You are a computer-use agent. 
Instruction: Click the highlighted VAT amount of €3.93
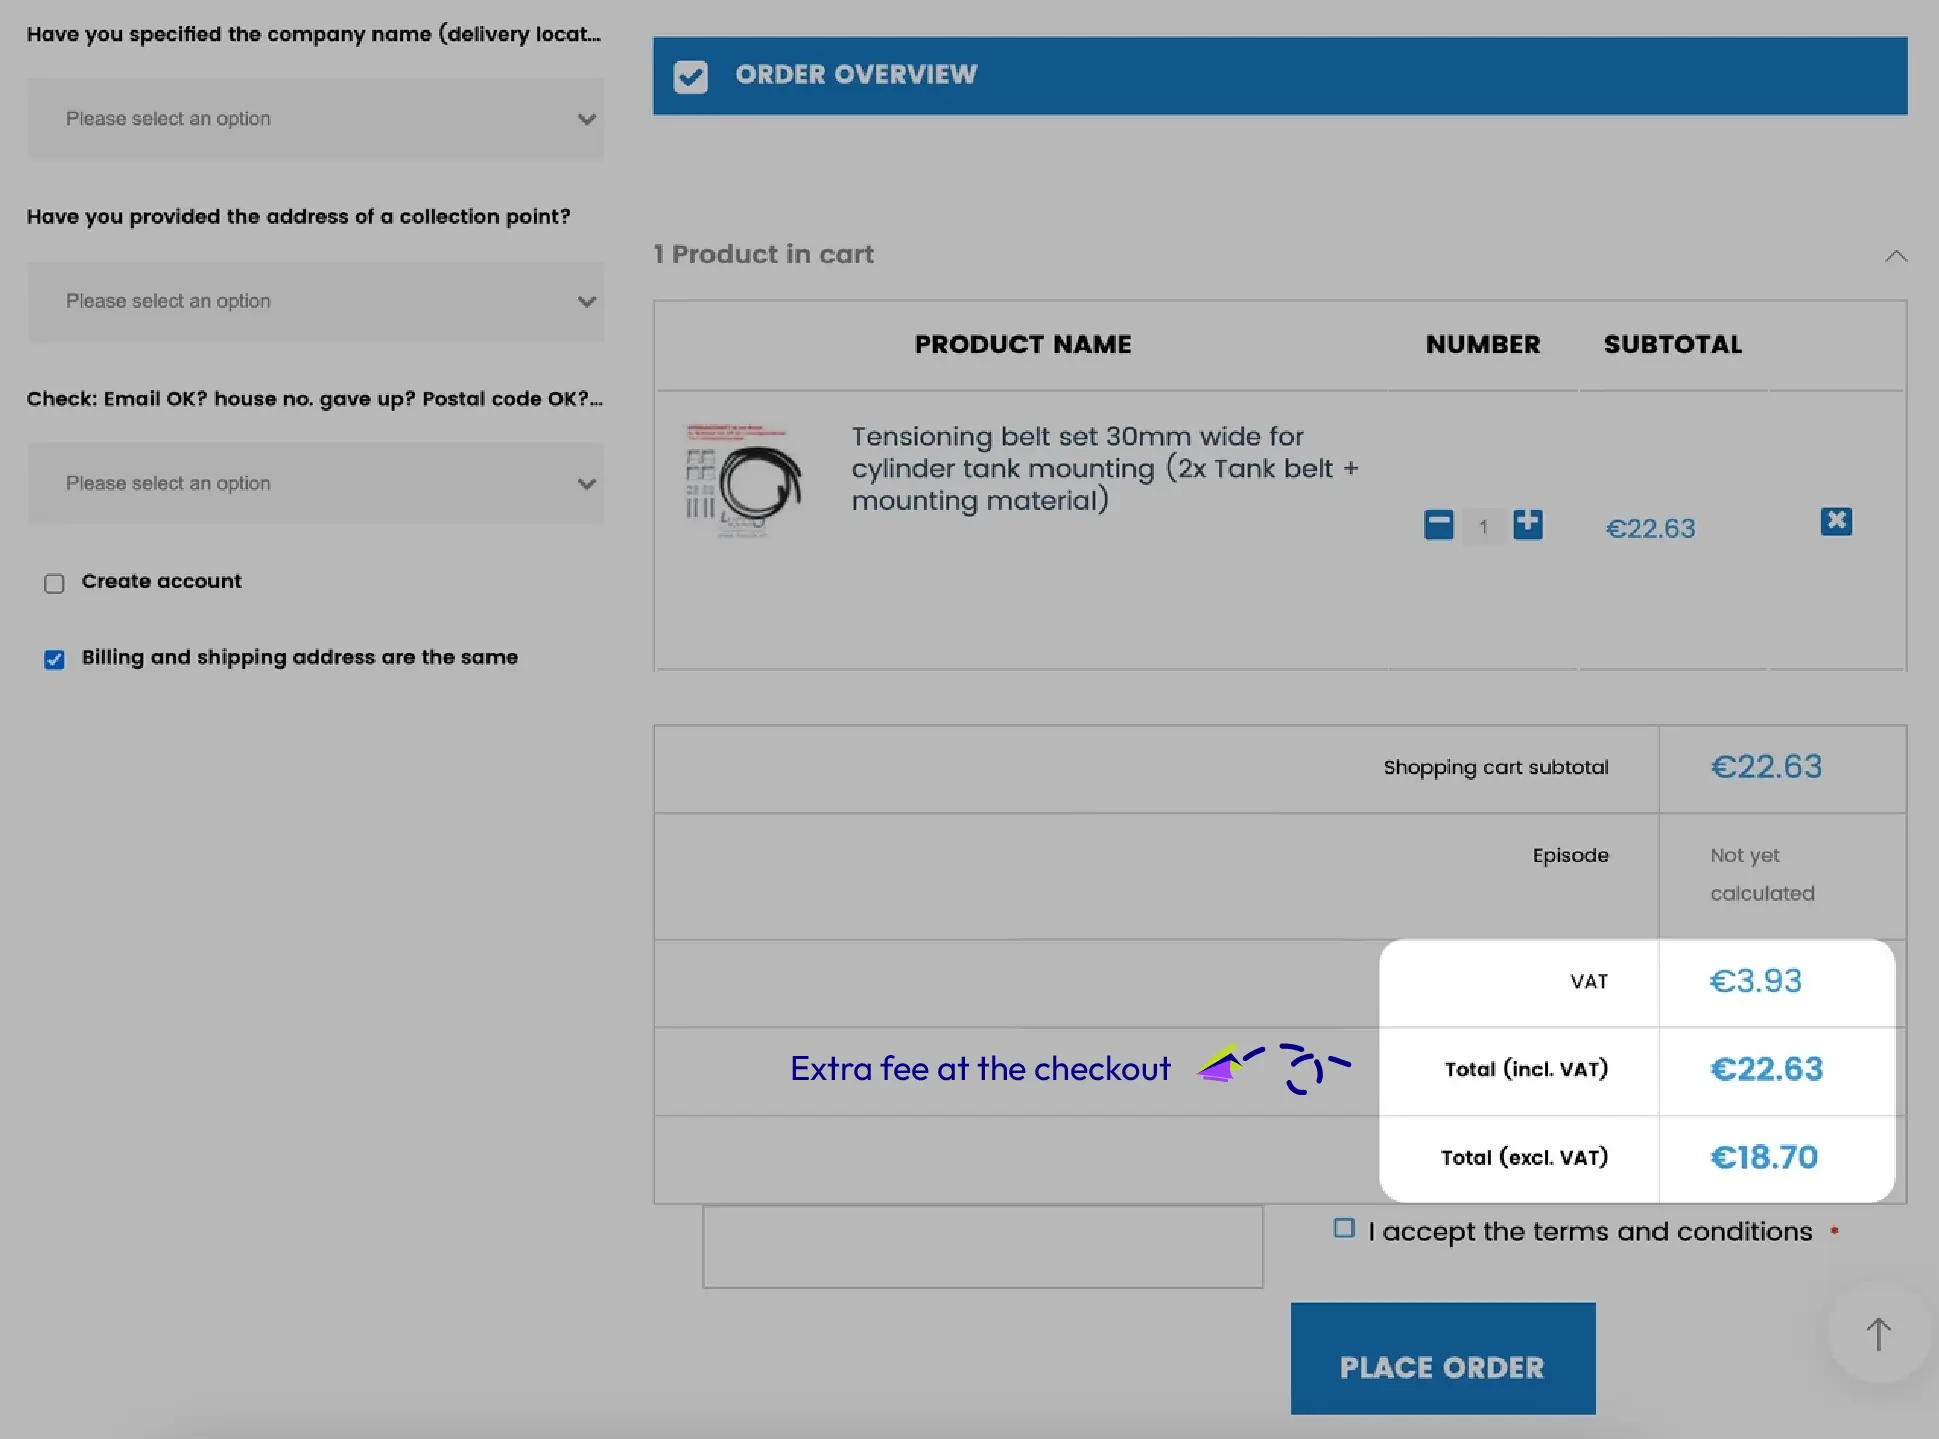pos(1755,981)
